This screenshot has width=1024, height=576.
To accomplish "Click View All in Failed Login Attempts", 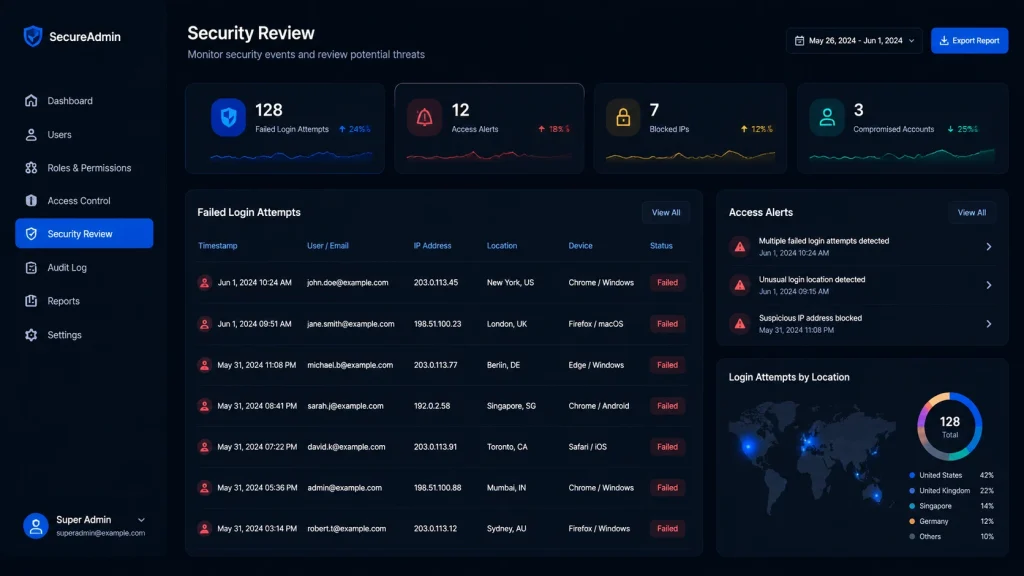I will tap(665, 213).
